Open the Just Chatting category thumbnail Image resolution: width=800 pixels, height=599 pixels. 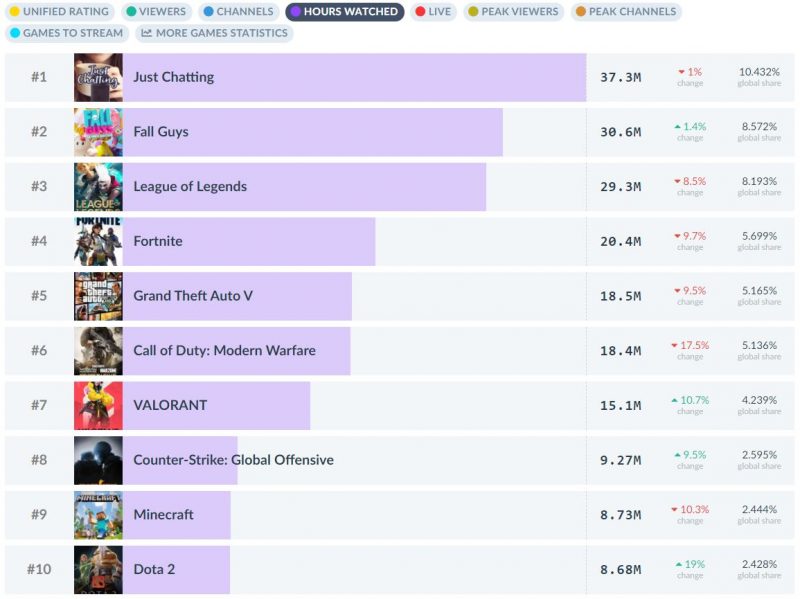tap(98, 77)
